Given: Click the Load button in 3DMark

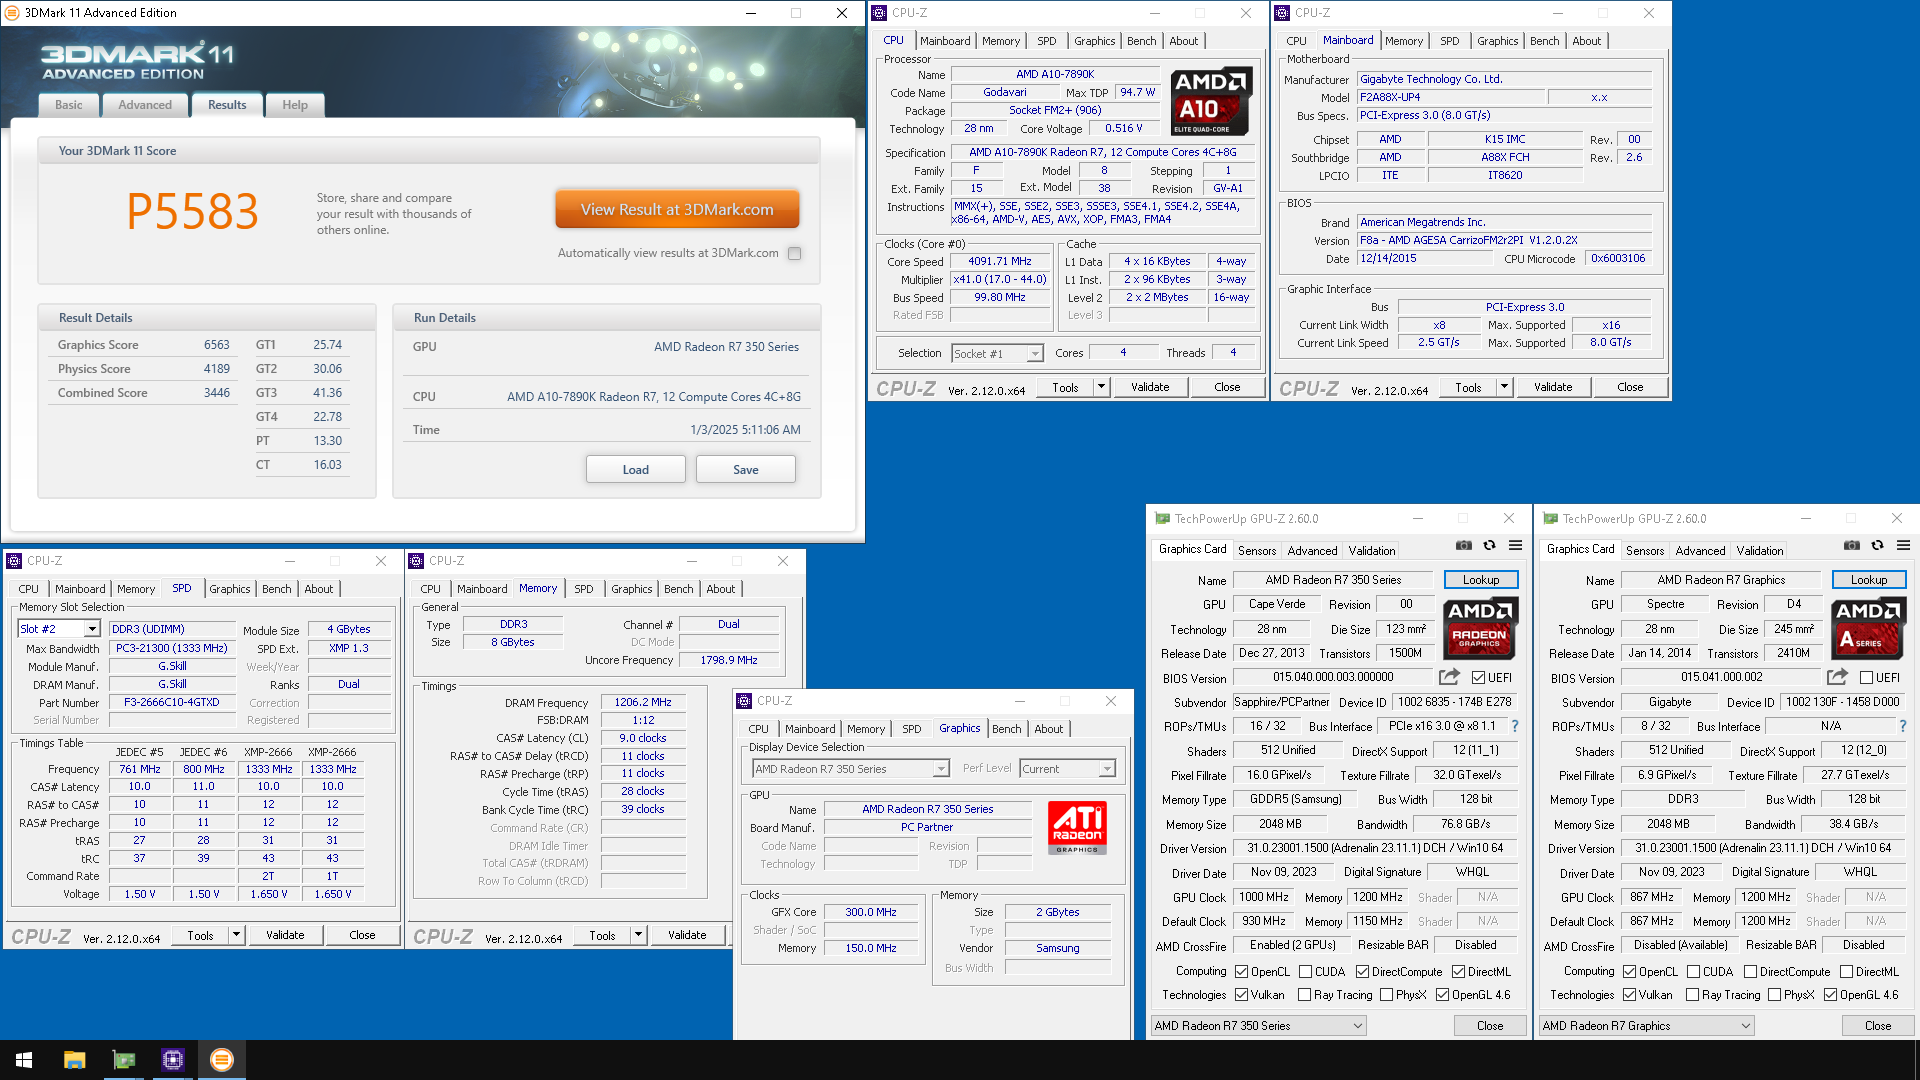Looking at the screenshot, I should click(x=635, y=469).
